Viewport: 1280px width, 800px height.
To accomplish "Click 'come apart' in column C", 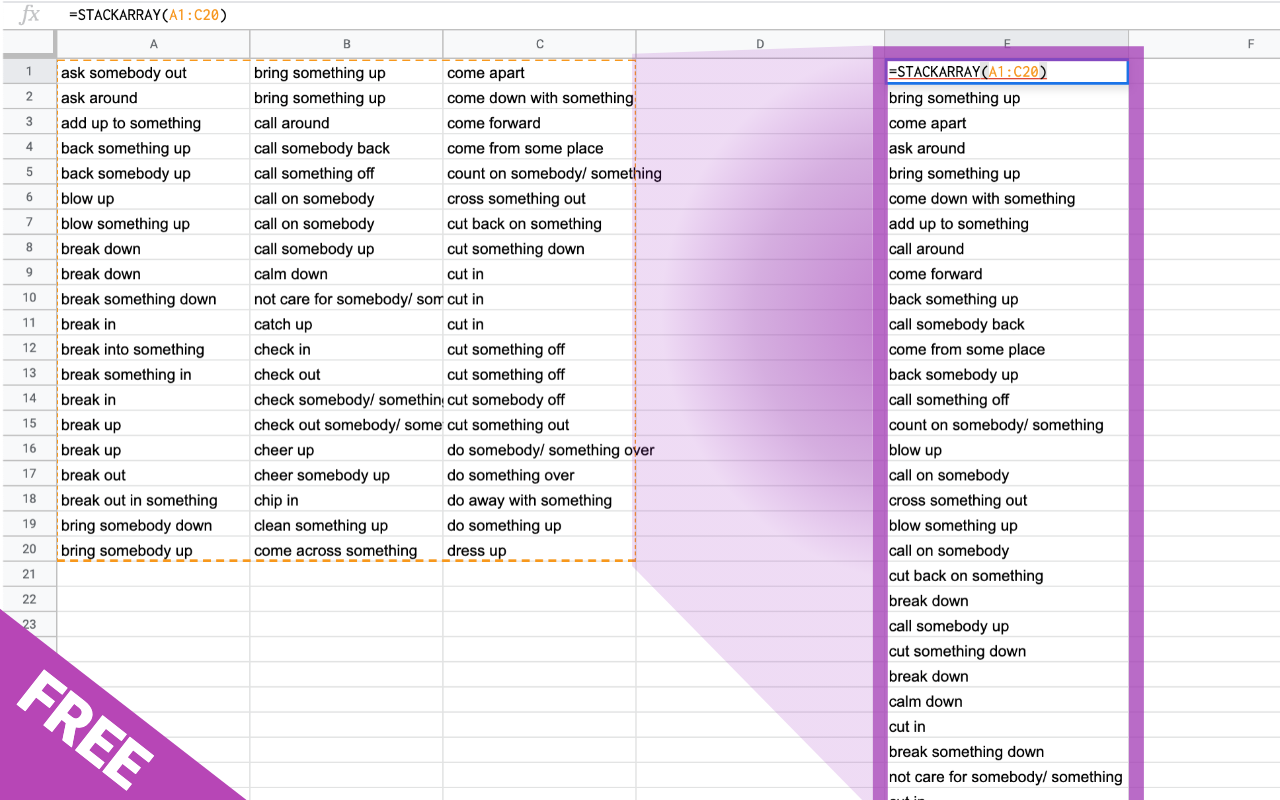I will click(539, 72).
